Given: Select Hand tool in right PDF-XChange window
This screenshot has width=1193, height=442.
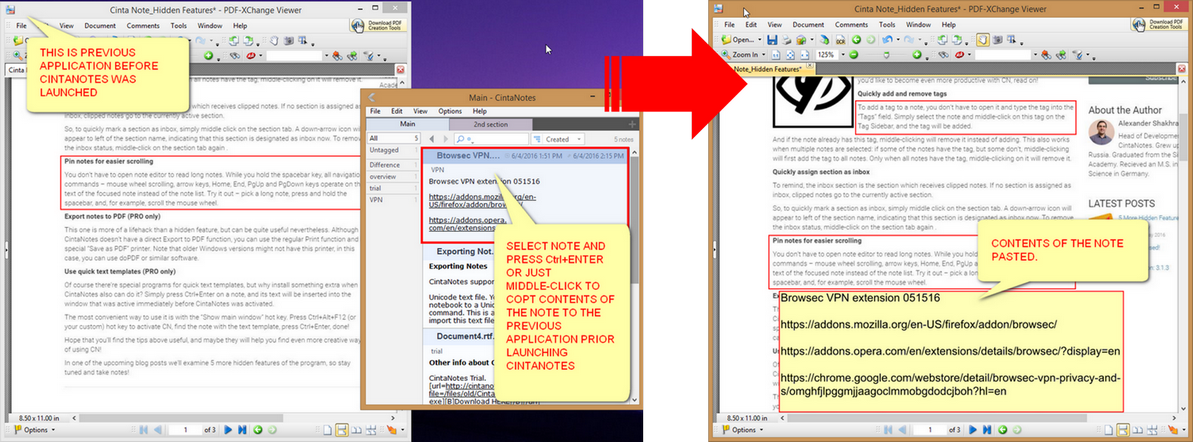Looking at the screenshot, I should coord(983,40).
